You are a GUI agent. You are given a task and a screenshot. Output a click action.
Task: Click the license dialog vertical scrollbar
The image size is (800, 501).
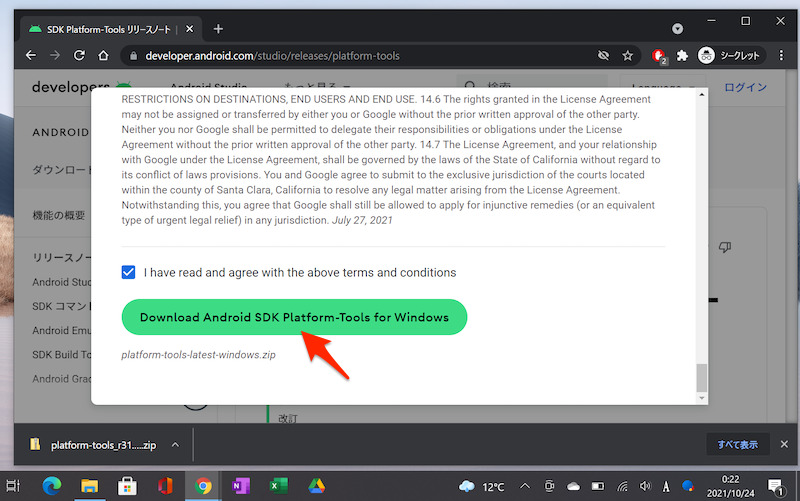(x=701, y=378)
